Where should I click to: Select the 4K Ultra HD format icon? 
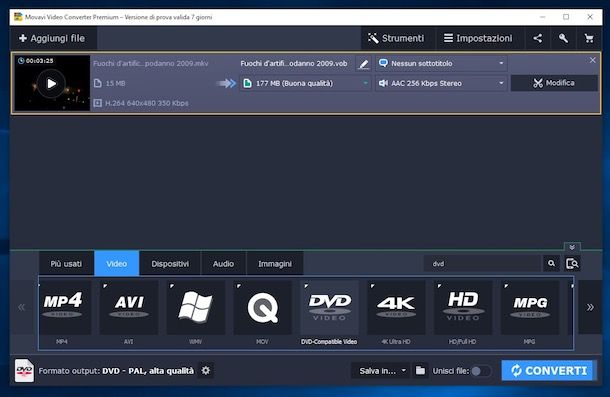click(396, 307)
